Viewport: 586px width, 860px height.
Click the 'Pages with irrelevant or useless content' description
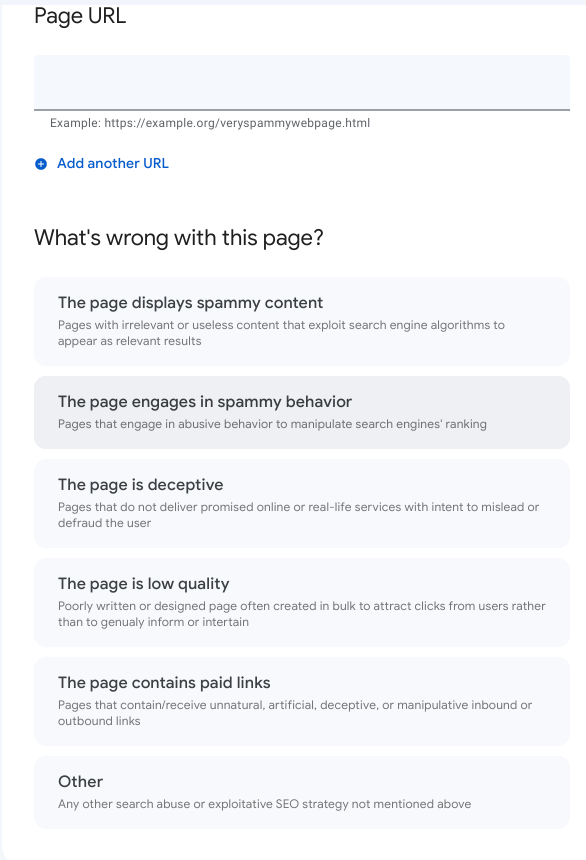click(281, 333)
